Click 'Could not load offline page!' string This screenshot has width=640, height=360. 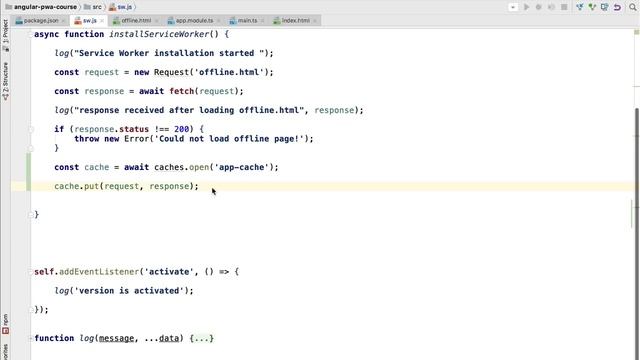point(229,139)
